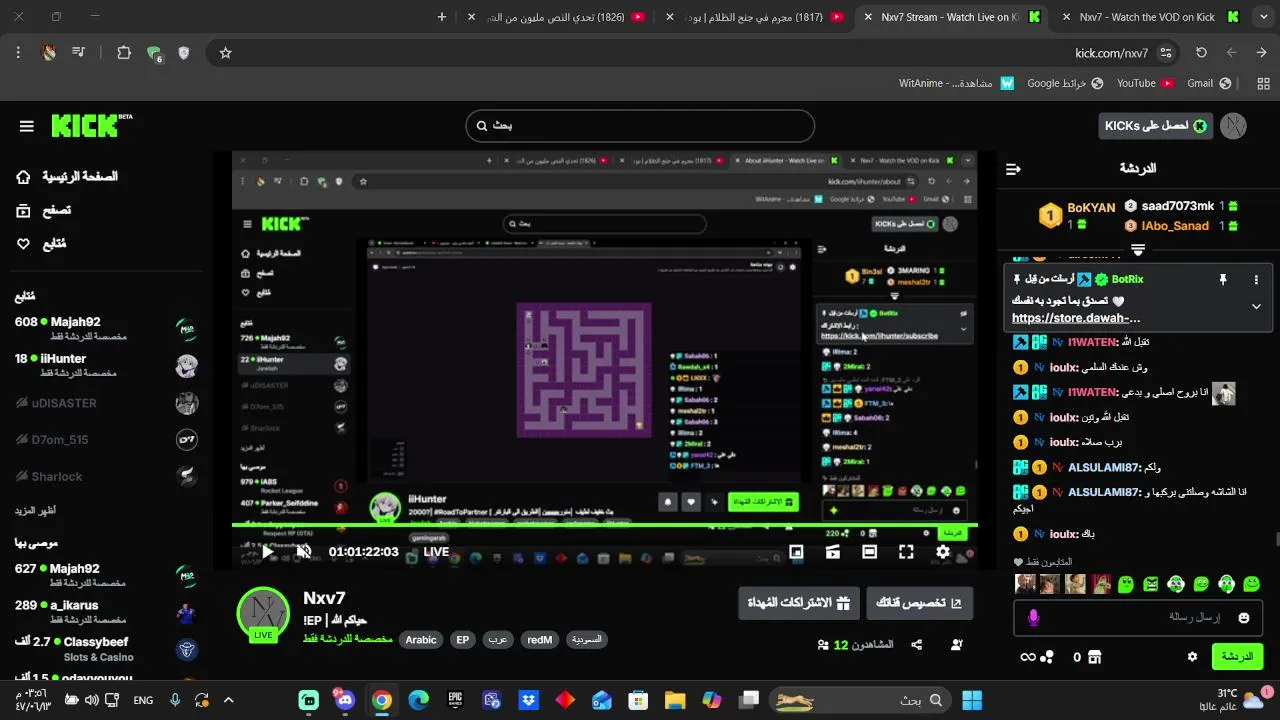1280x720 pixels.
Task: Click the infinity points icon
Action: (1028, 657)
